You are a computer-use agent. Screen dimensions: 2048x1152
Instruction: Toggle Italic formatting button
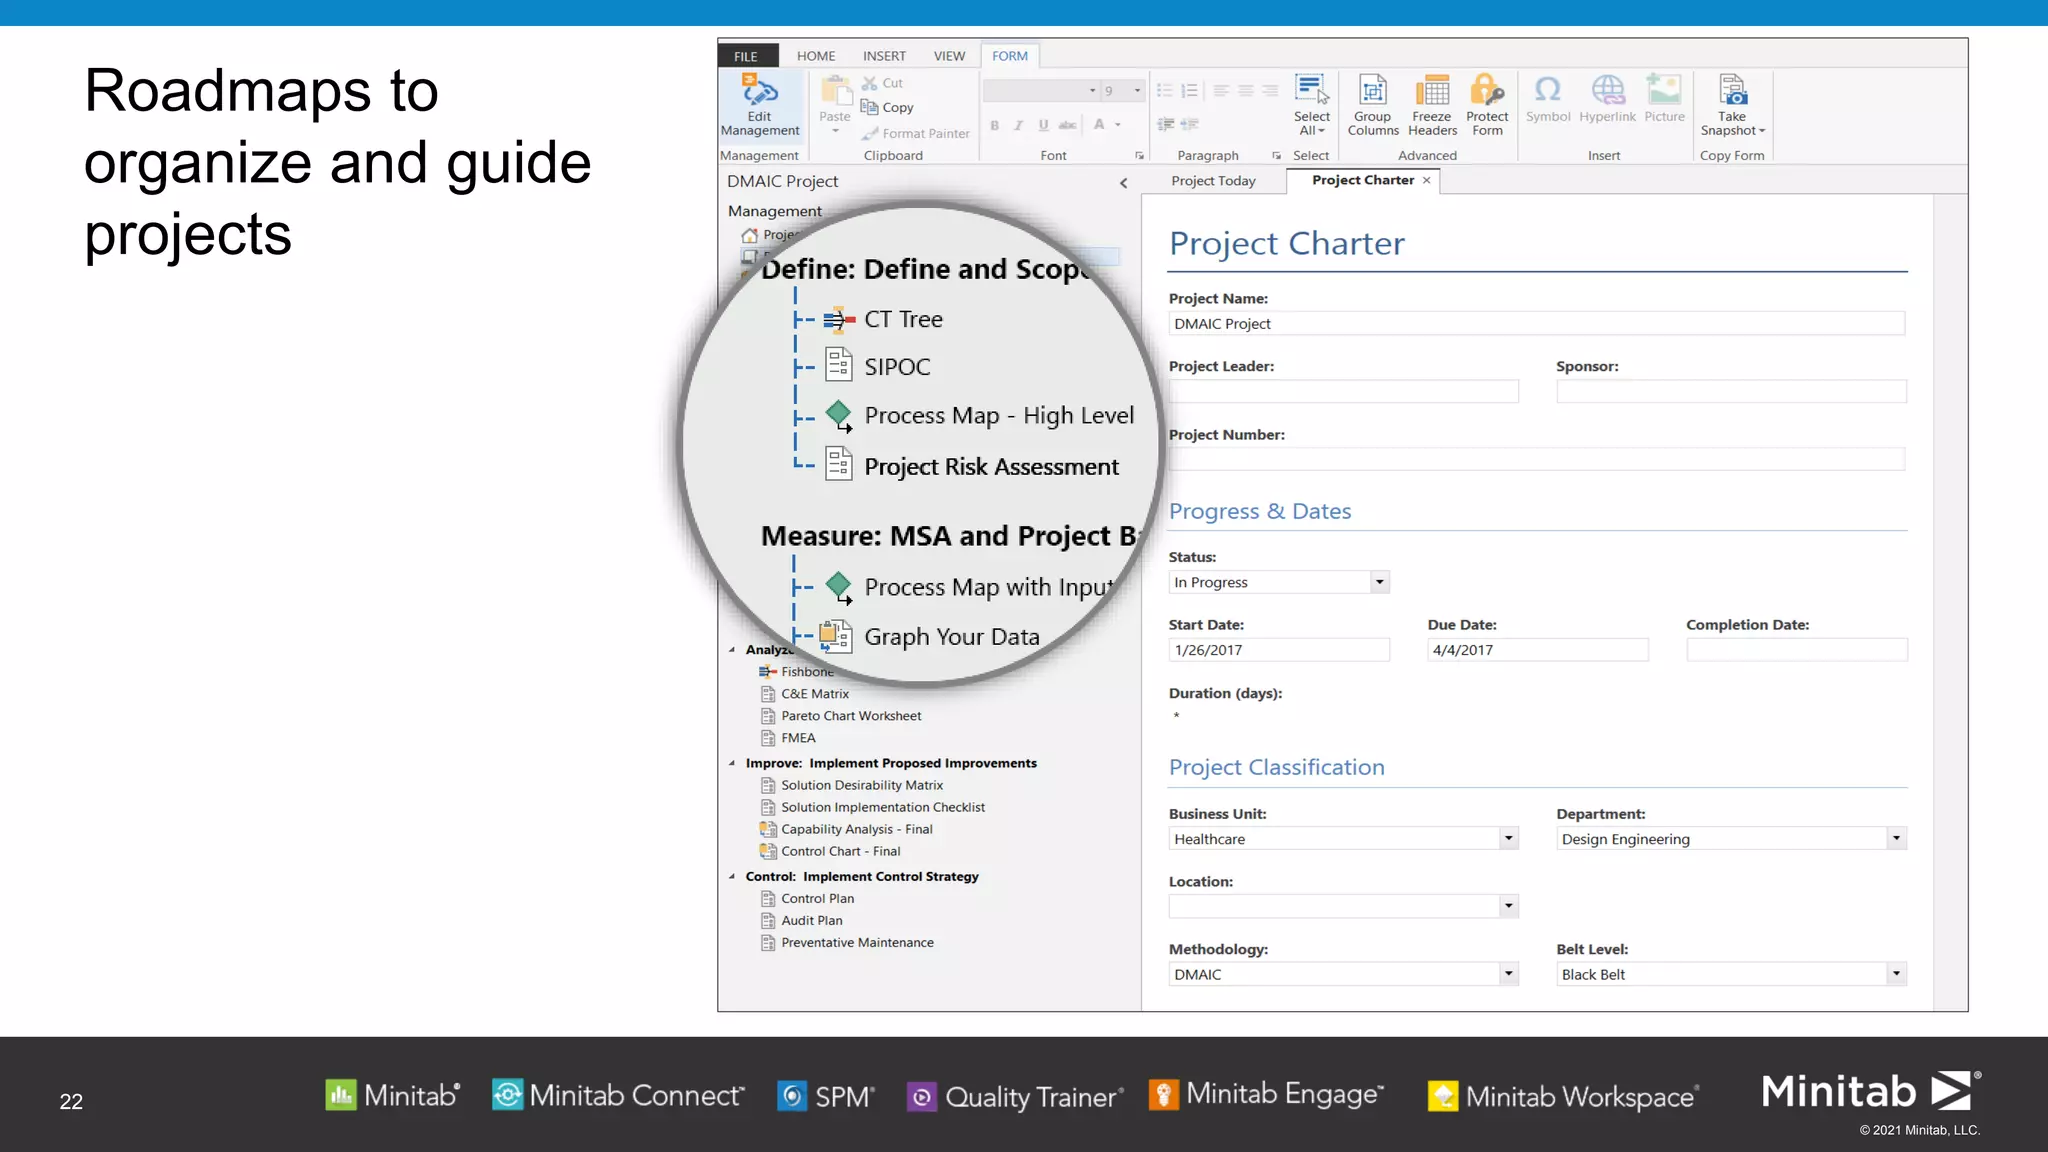1019,125
